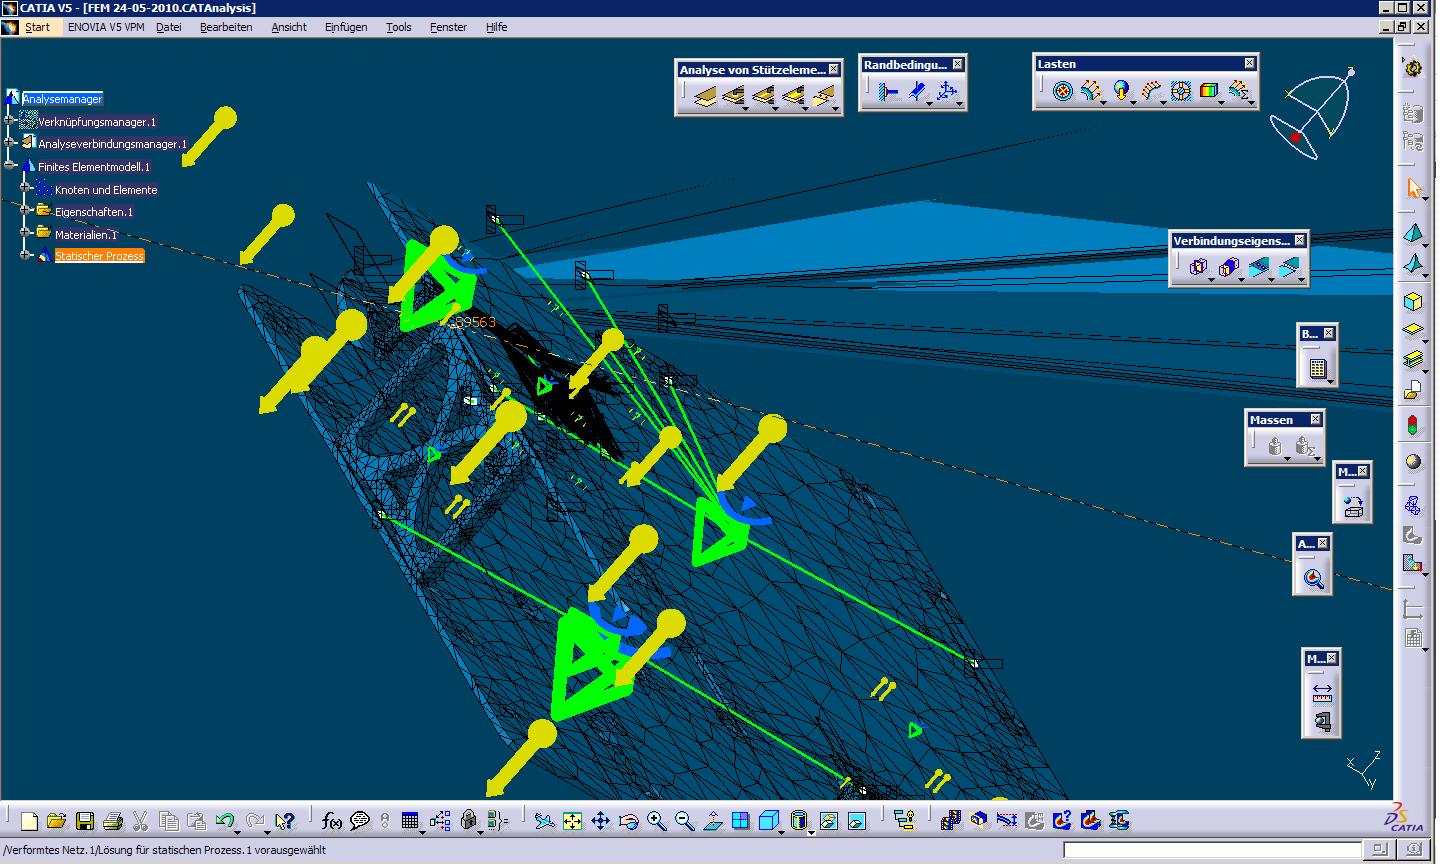The height and width of the screenshot is (864, 1440).
Task: Click the Normal View icon
Action: pos(712,822)
